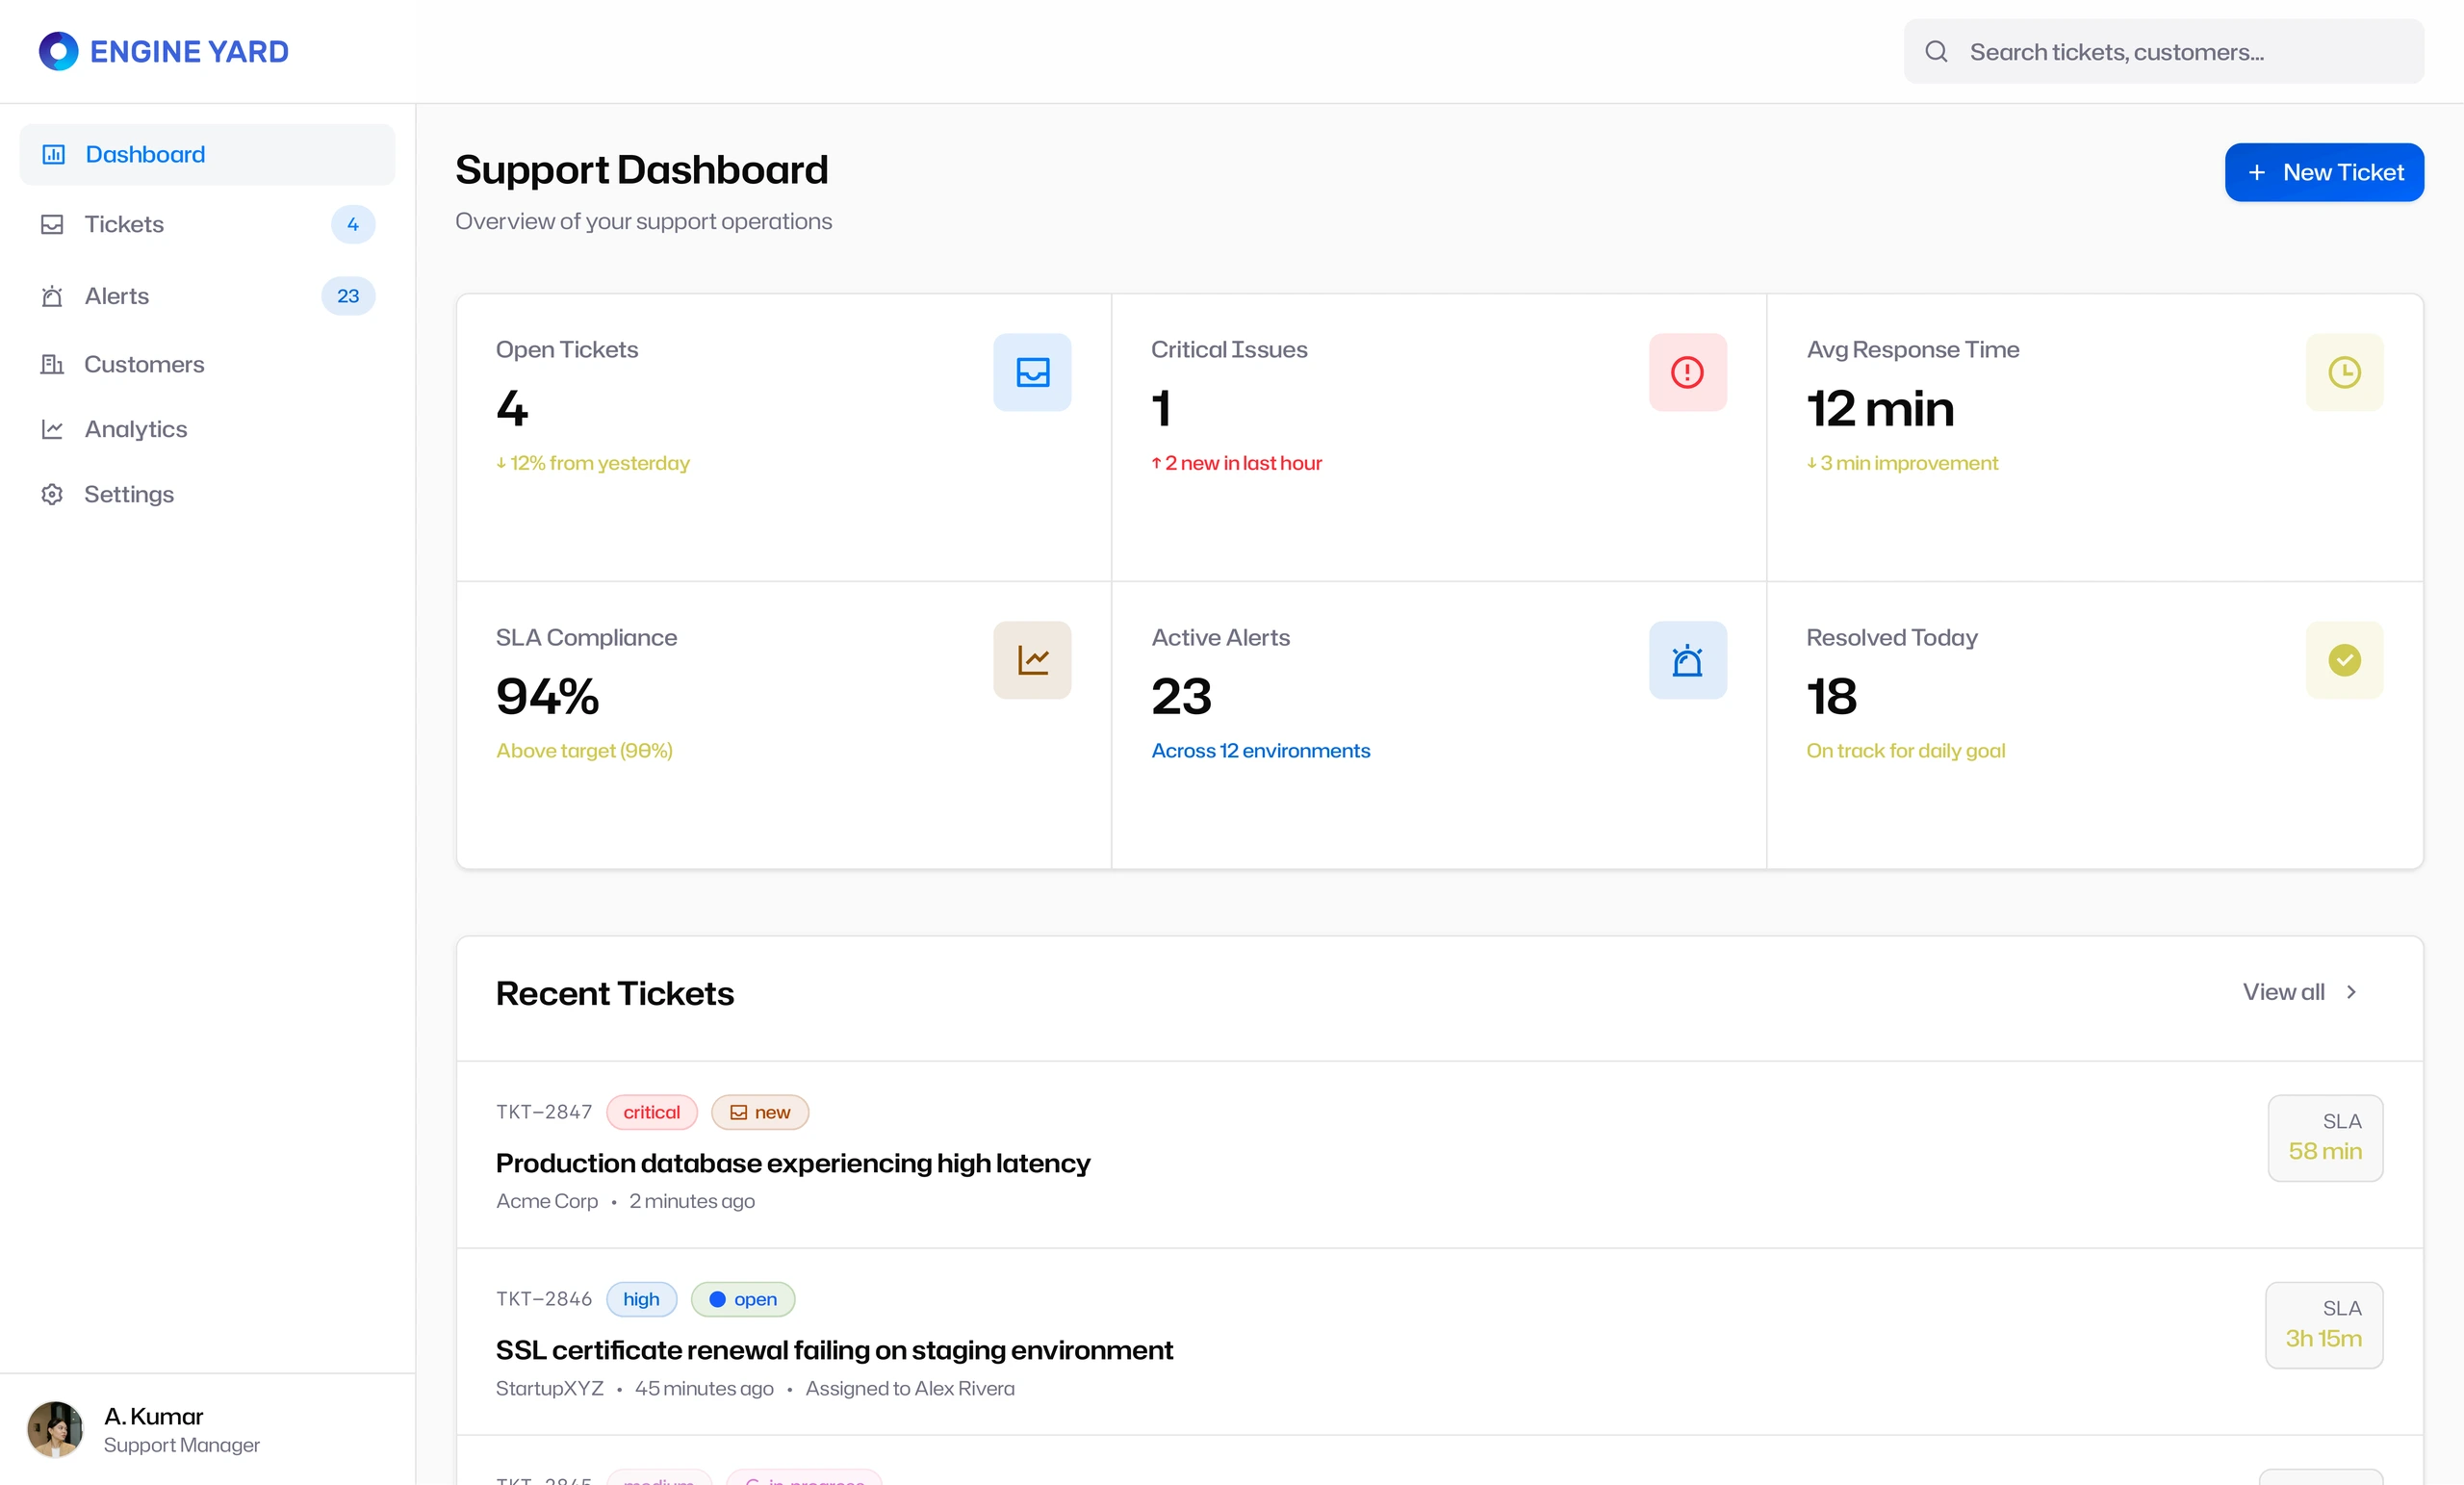Click the Active Alerts siren icon

(x=1687, y=660)
